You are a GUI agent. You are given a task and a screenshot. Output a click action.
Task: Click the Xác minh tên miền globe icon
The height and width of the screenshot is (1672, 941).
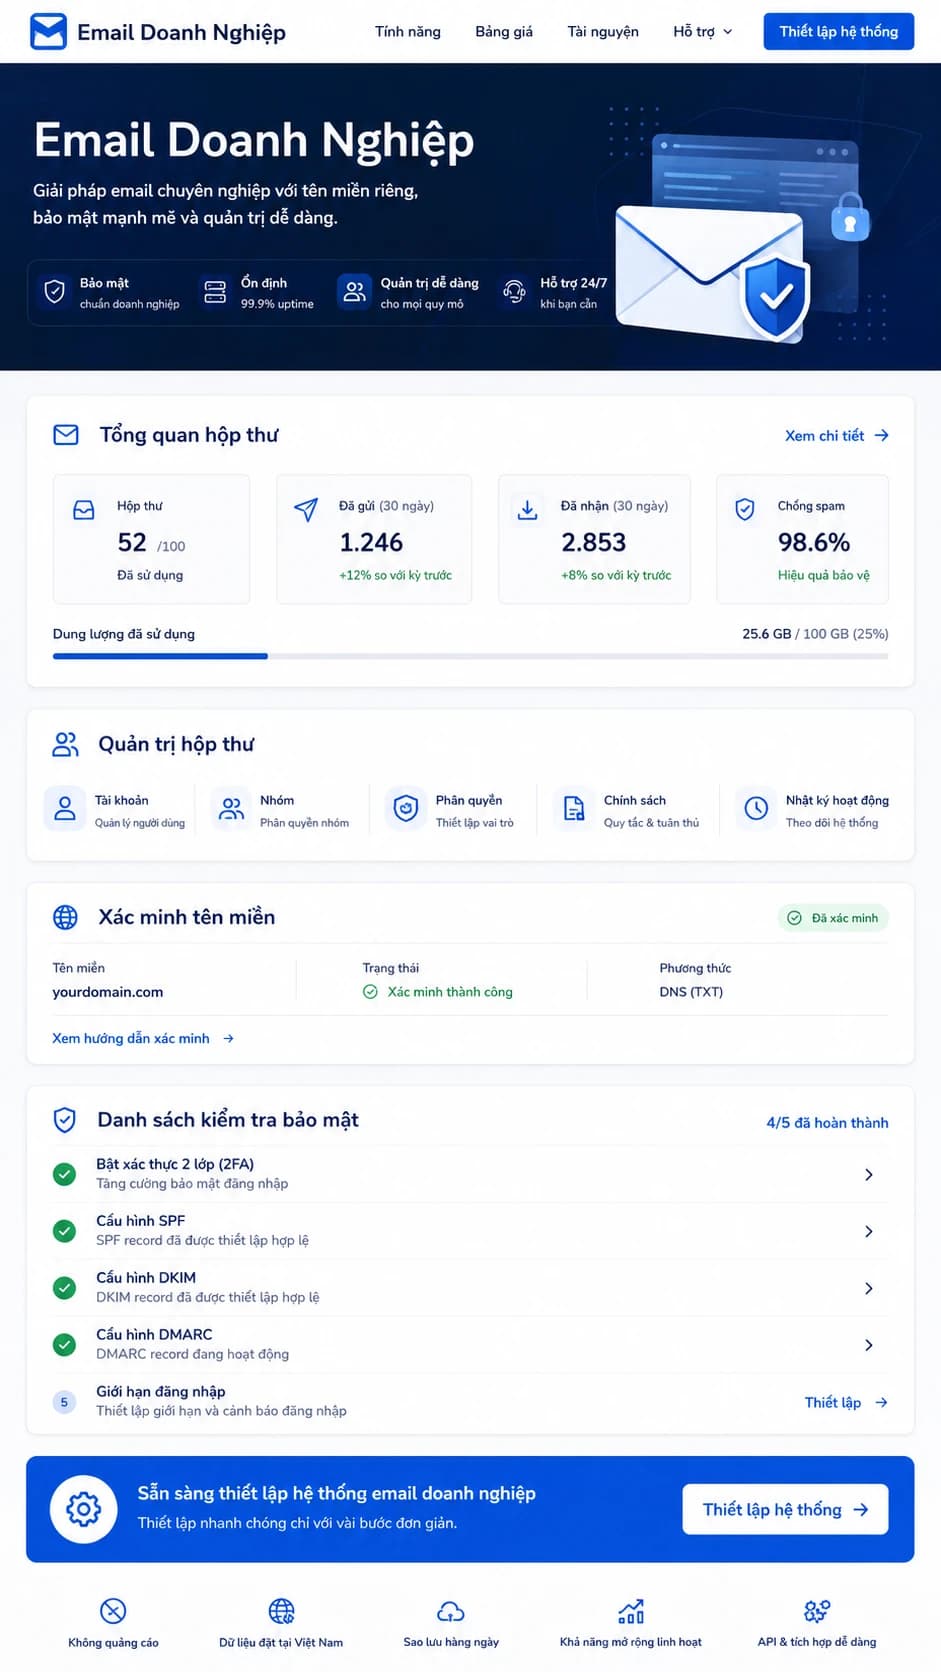(65, 917)
